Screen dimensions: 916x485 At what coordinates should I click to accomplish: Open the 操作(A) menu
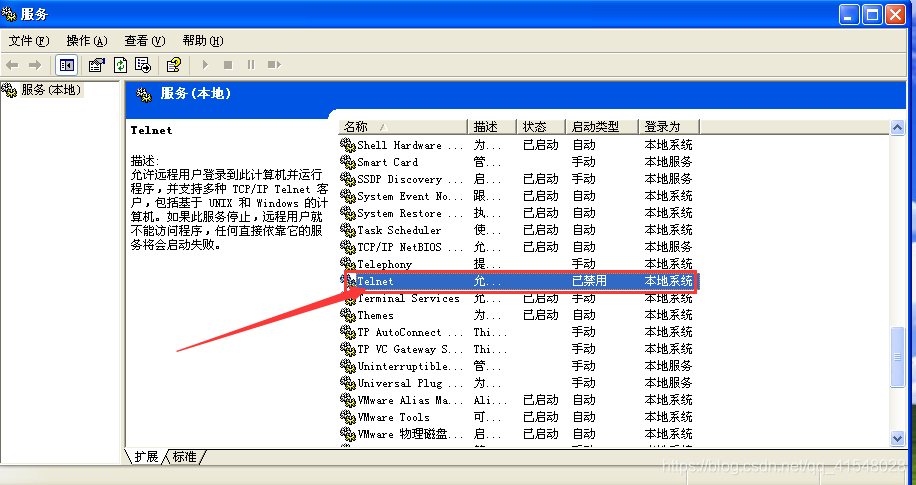(x=87, y=41)
